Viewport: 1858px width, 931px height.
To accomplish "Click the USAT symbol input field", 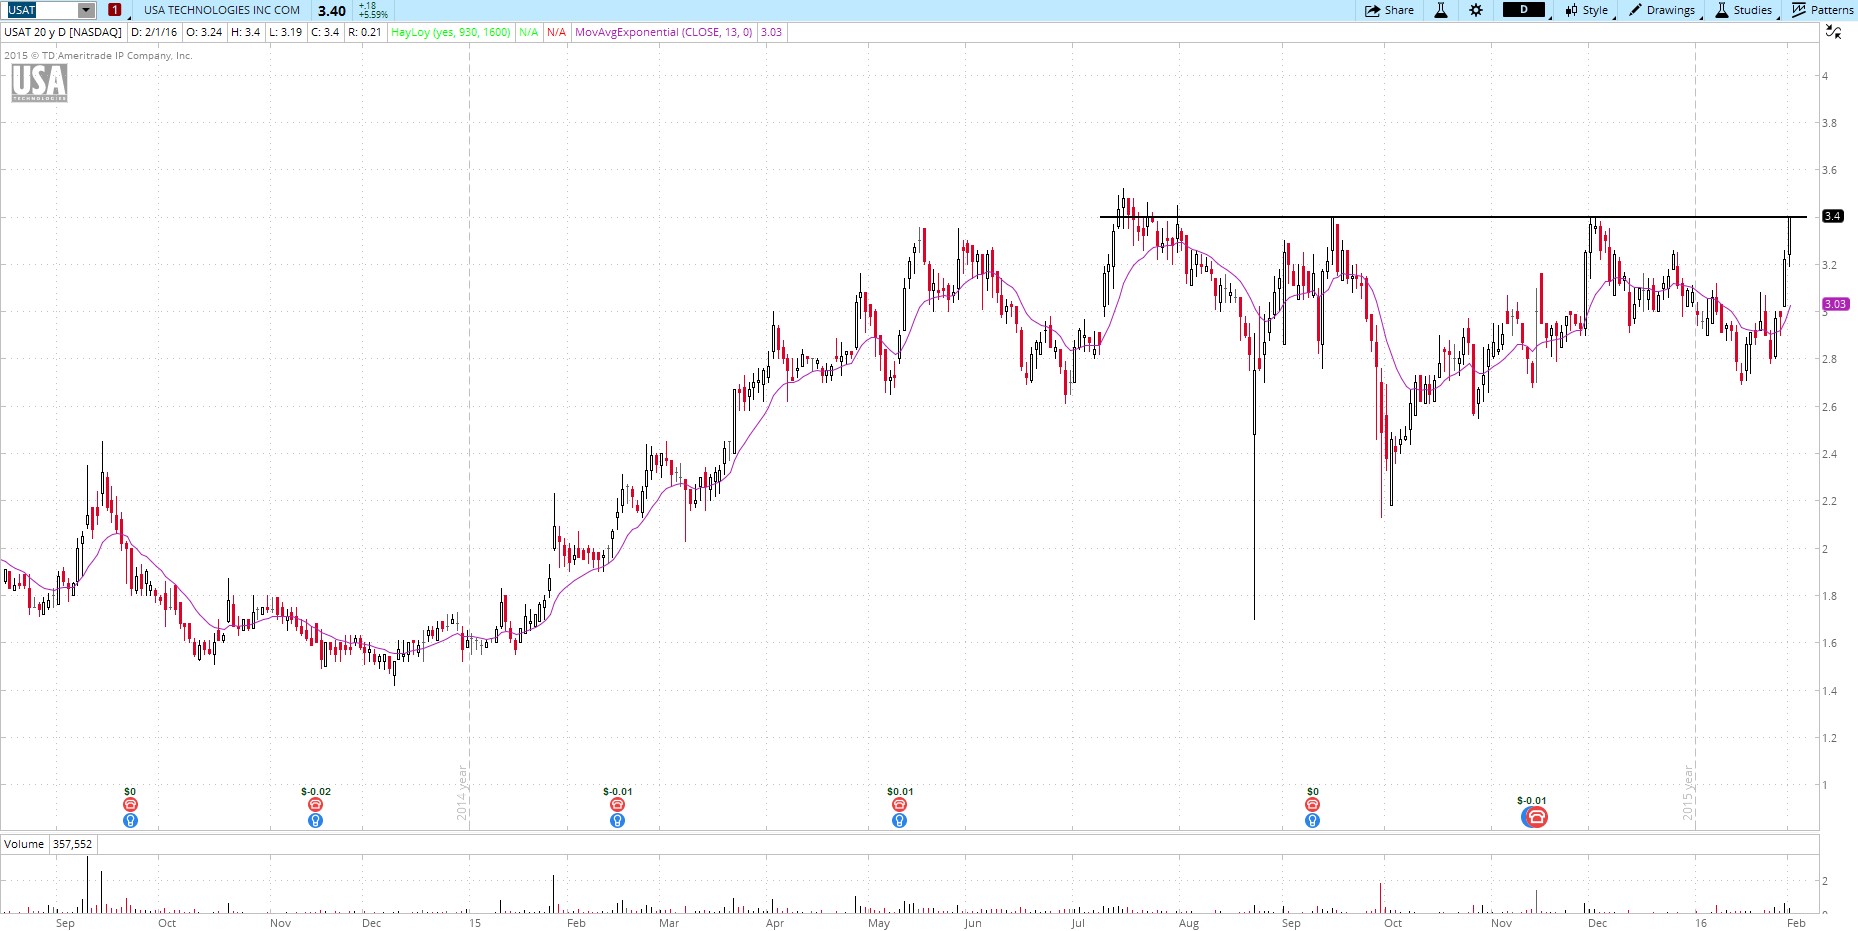I will [x=41, y=10].
